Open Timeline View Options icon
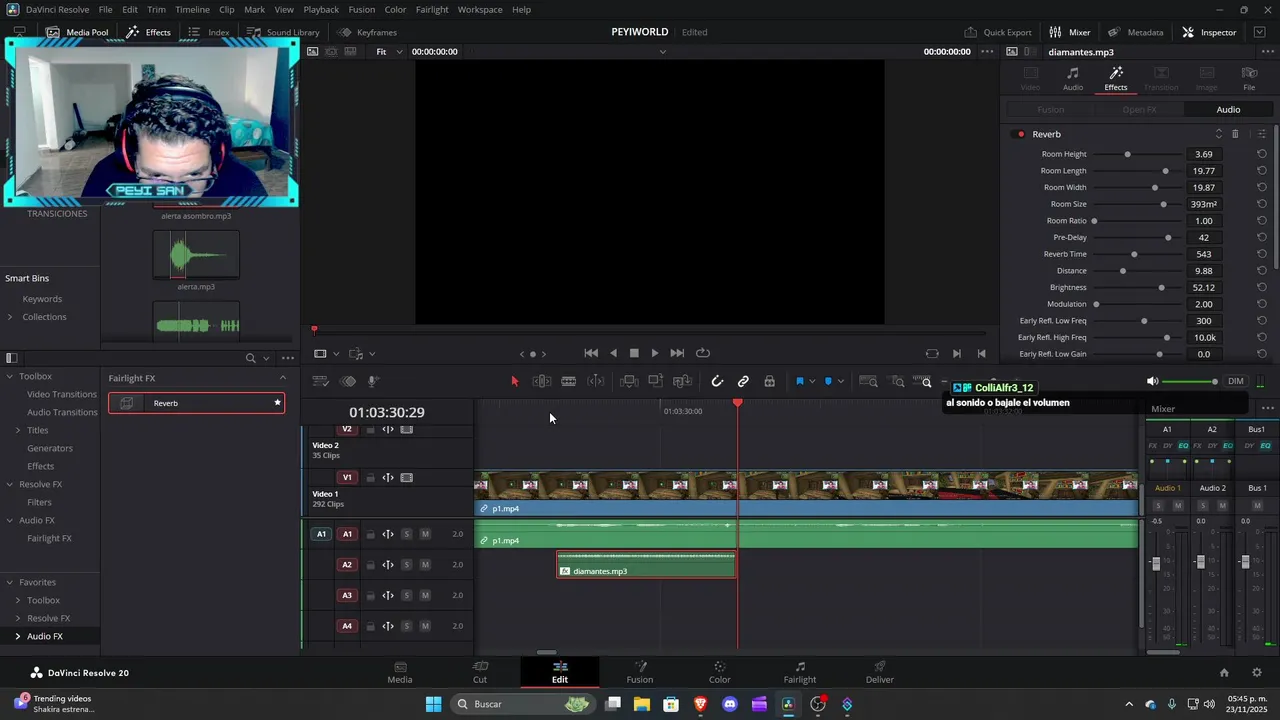1280x720 pixels. point(321,381)
